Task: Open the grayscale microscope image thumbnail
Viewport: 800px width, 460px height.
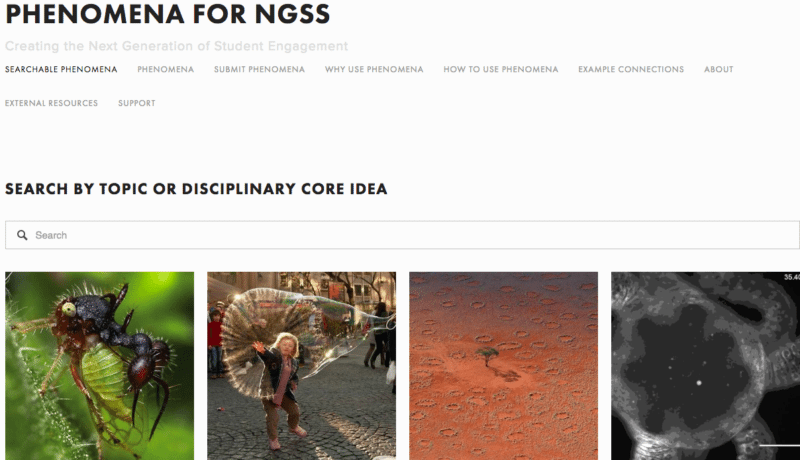Action: [706, 366]
